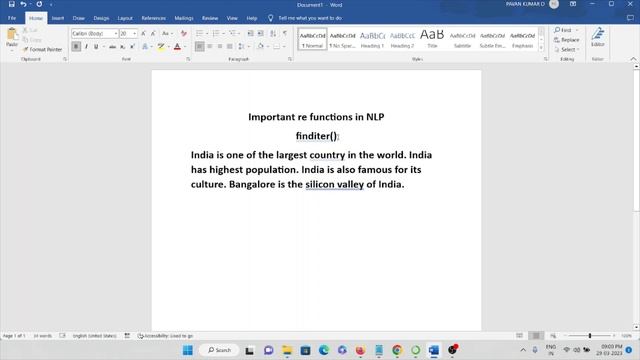This screenshot has width=640, height=360.
Task: Check accessibility status in status bar
Action: [165, 336]
